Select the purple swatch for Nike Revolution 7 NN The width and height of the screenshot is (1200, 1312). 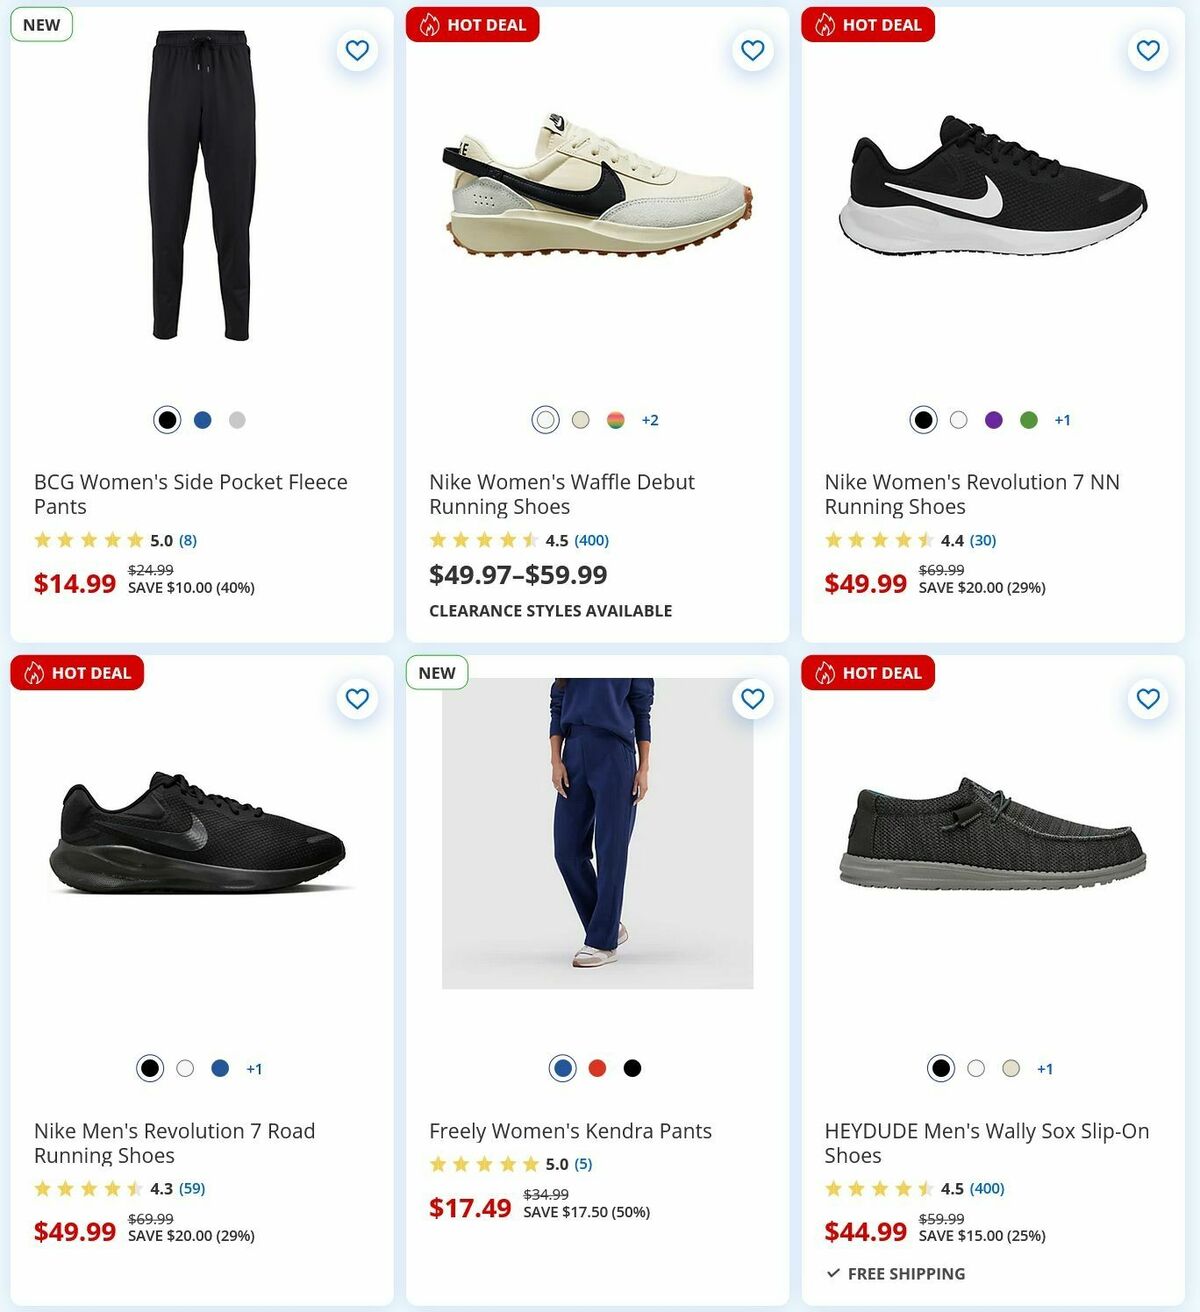tap(994, 420)
